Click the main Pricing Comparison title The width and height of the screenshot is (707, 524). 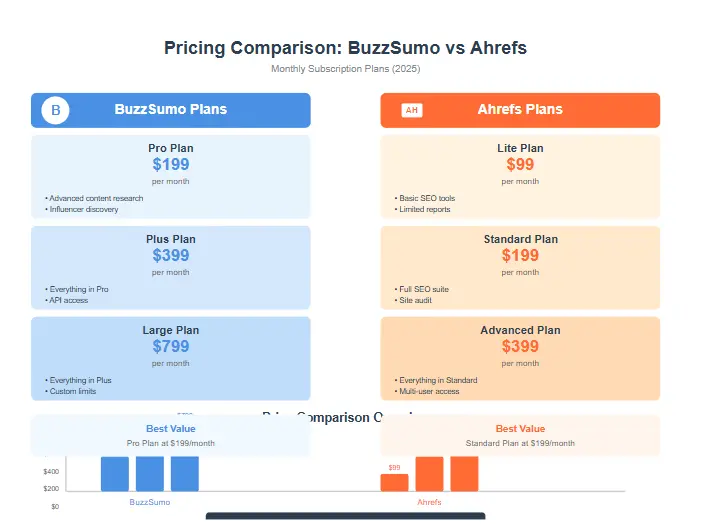tap(345, 48)
